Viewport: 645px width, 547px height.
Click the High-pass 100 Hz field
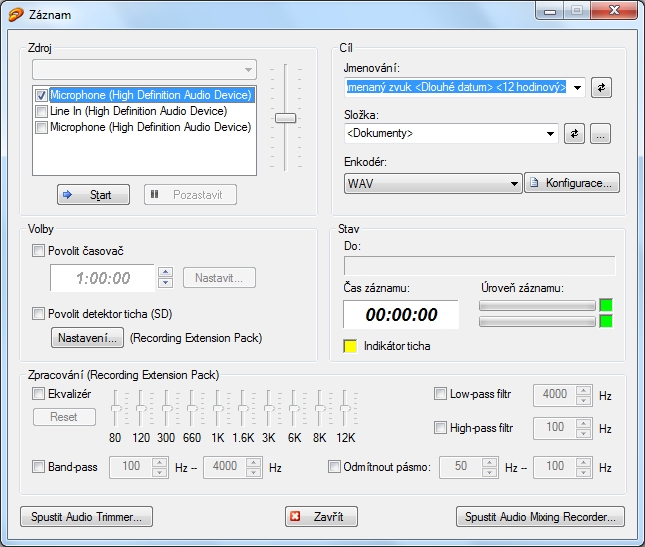point(555,429)
